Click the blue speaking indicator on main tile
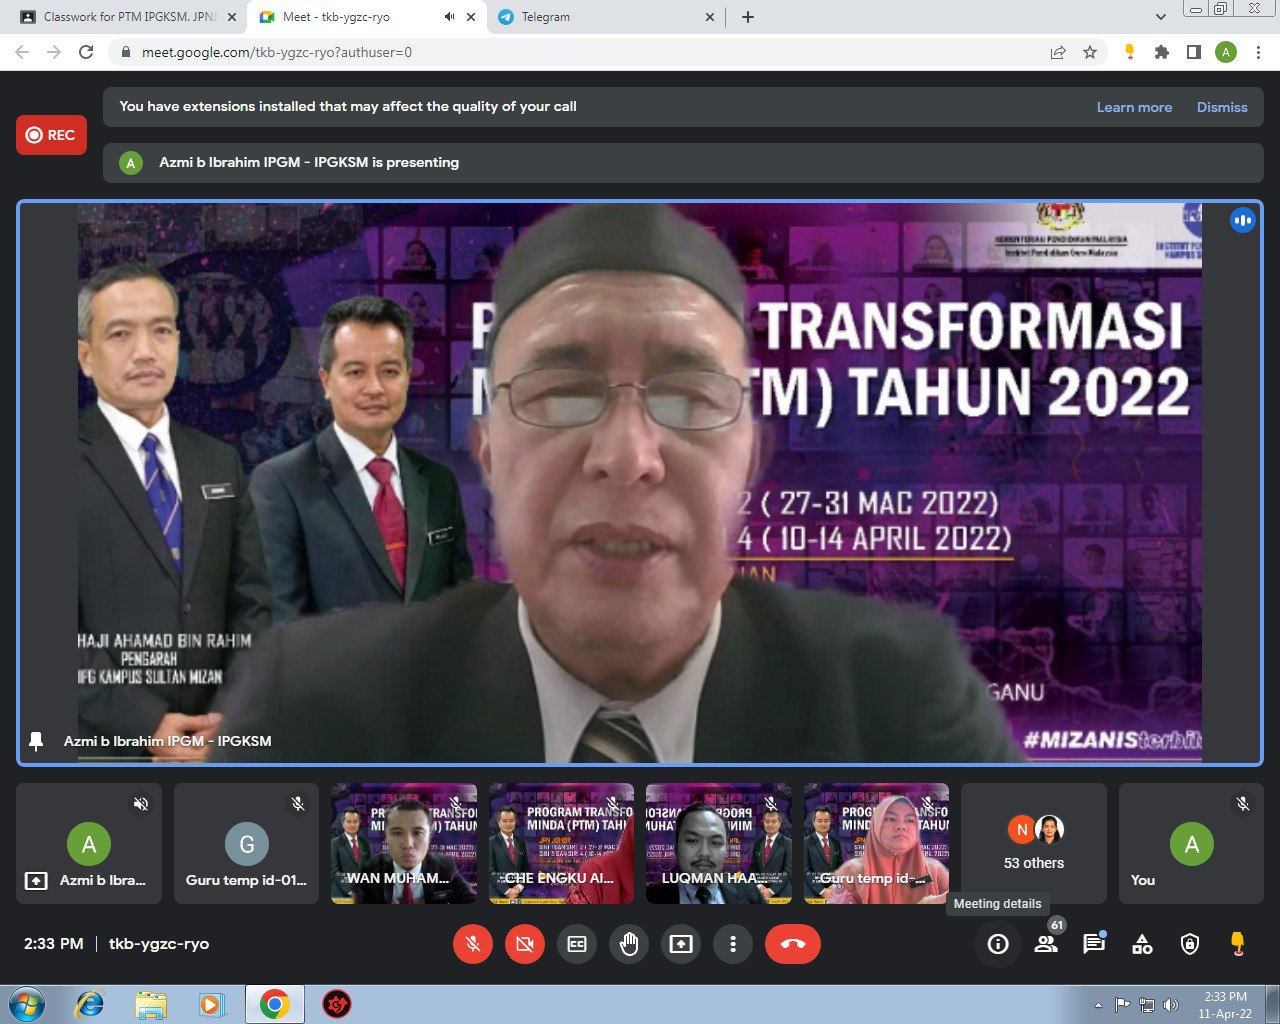 (1242, 220)
